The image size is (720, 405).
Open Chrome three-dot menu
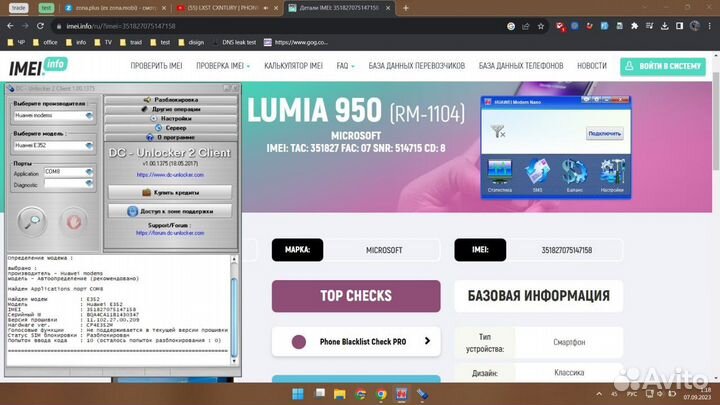pos(710,26)
